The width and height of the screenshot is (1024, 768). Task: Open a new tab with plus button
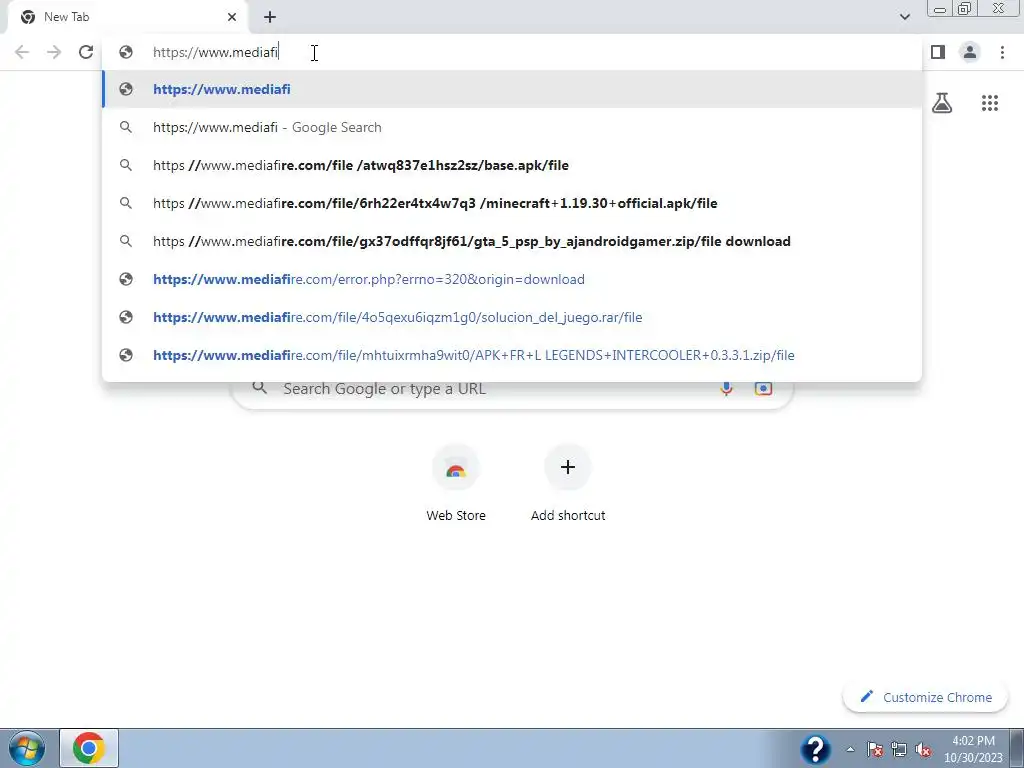coord(270,17)
